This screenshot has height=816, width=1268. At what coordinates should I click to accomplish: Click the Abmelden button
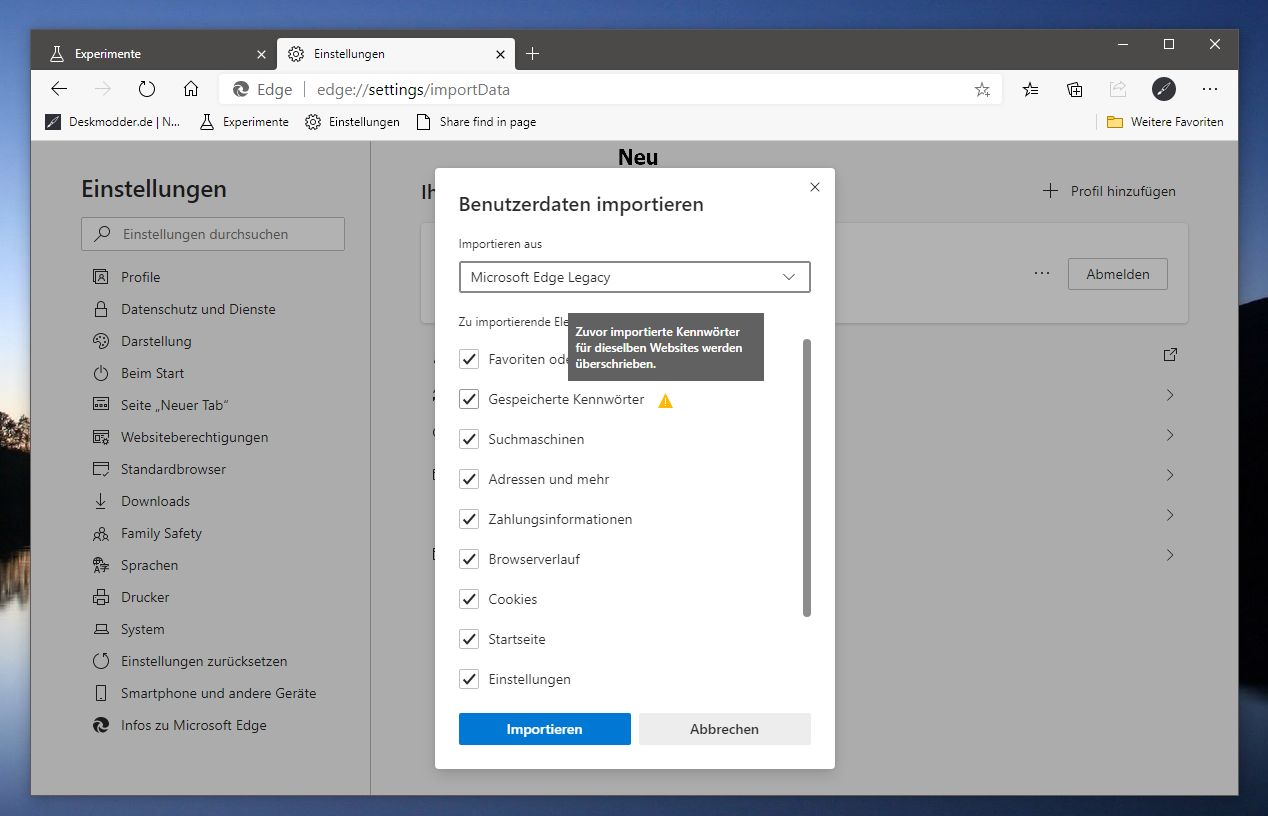coord(1118,274)
